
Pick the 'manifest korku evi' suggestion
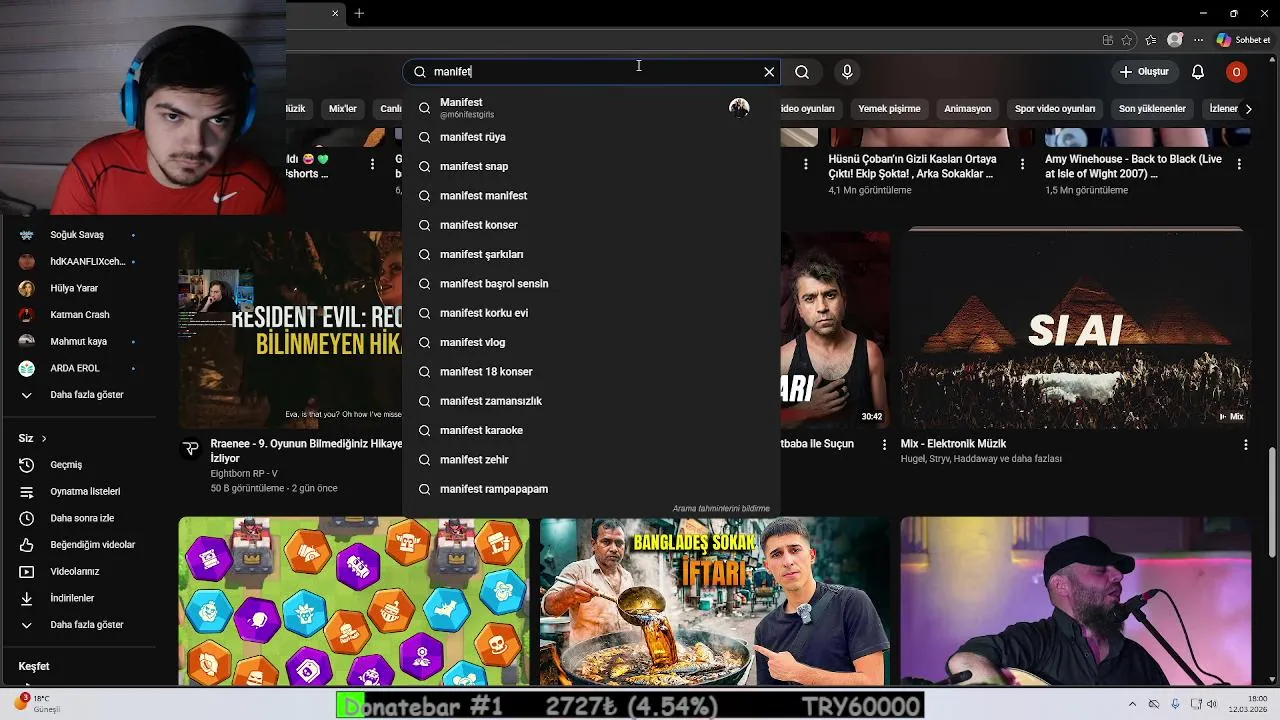coord(591,313)
